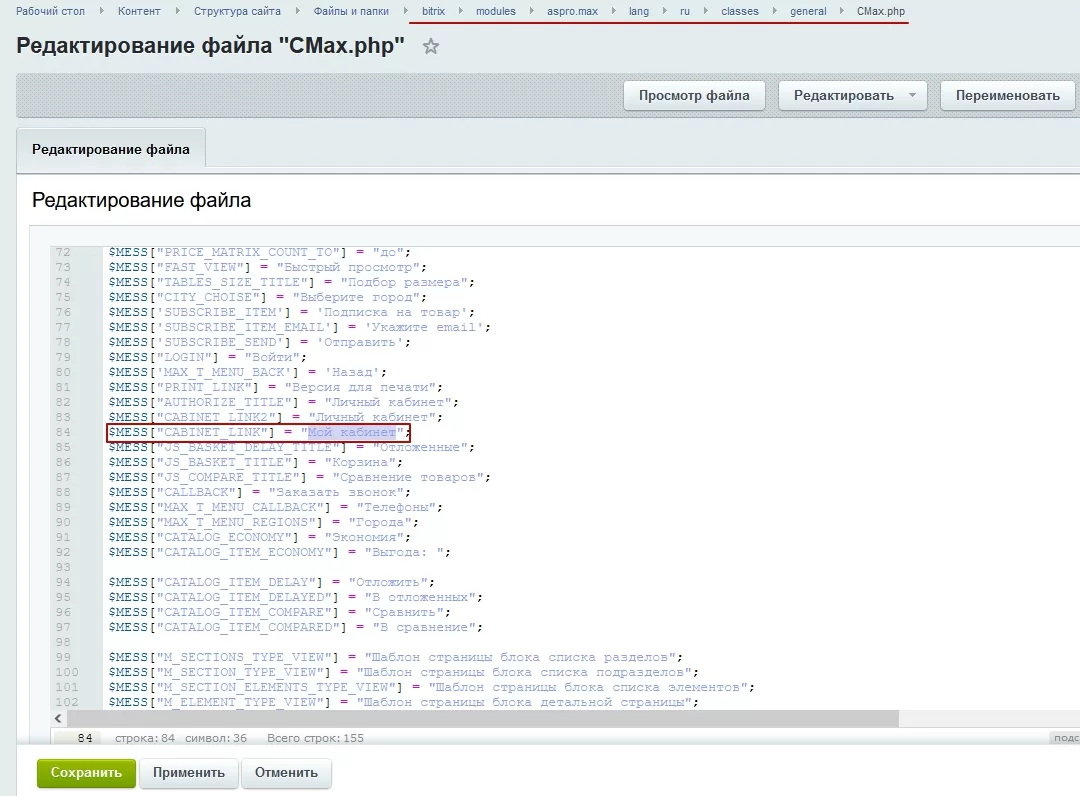Click the code editor horizontal scrollbar
This screenshot has width=1080, height=796.
tap(482, 718)
